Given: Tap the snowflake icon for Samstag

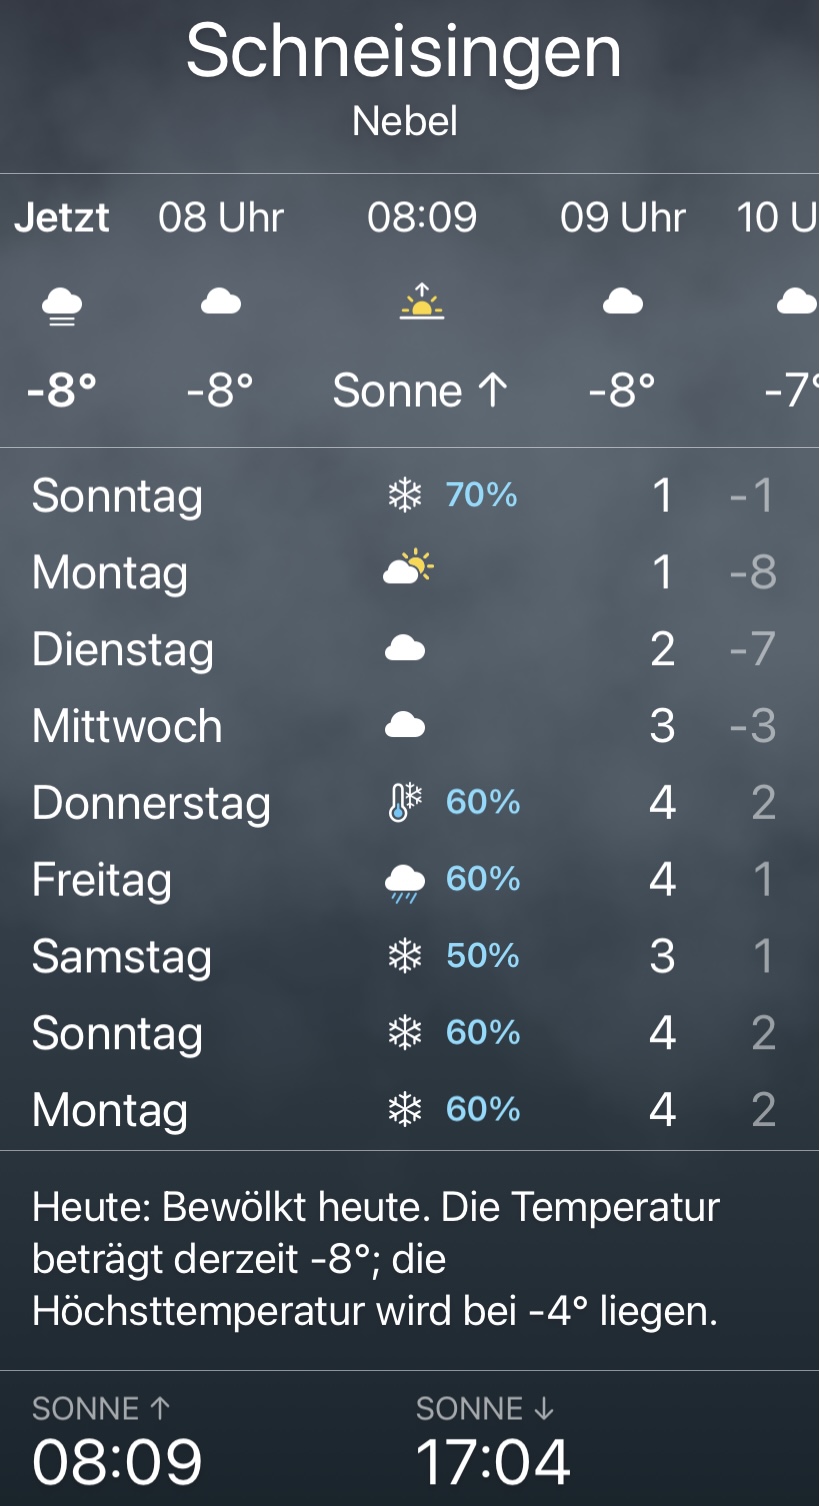Looking at the screenshot, I should [405, 957].
